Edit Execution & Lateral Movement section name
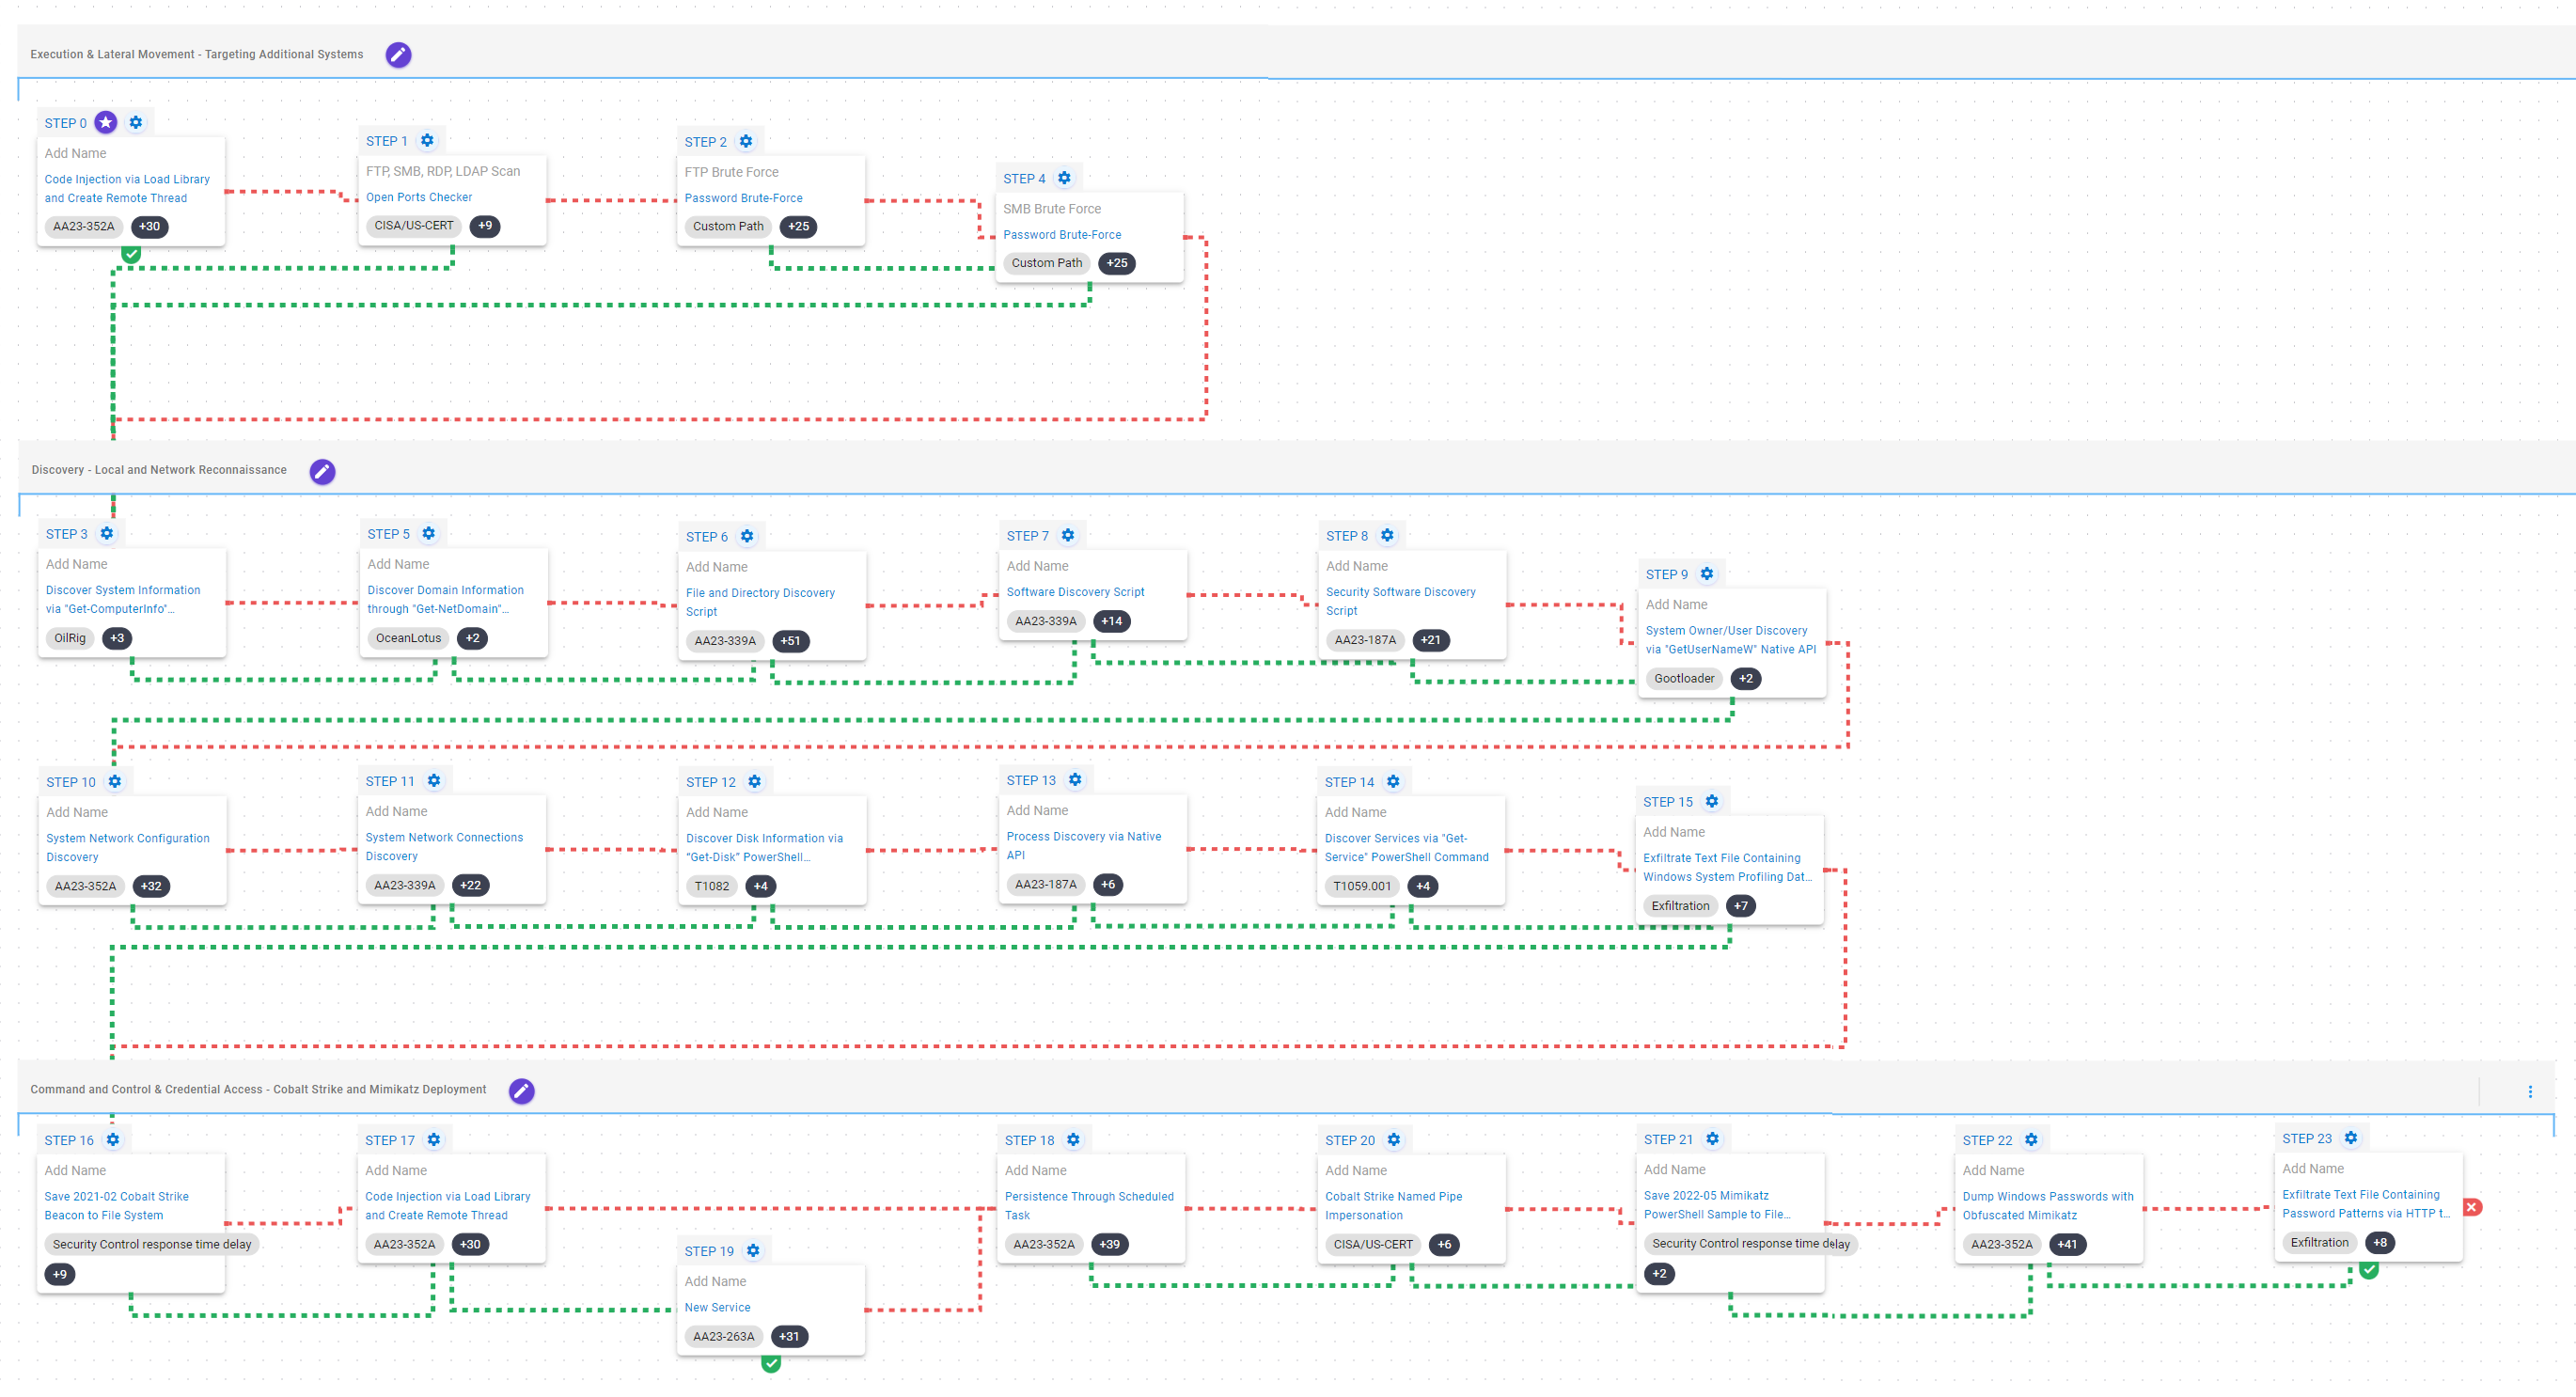This screenshot has width=2576, height=1397. tap(398, 54)
